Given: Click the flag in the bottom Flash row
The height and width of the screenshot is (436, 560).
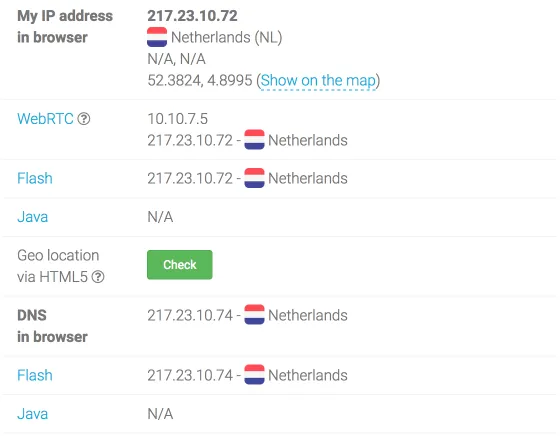Looking at the screenshot, I should [254, 375].
